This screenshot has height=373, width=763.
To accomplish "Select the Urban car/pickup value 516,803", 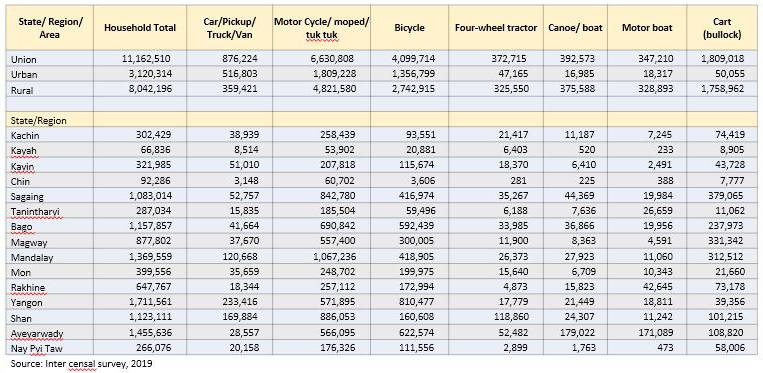I will tap(239, 73).
